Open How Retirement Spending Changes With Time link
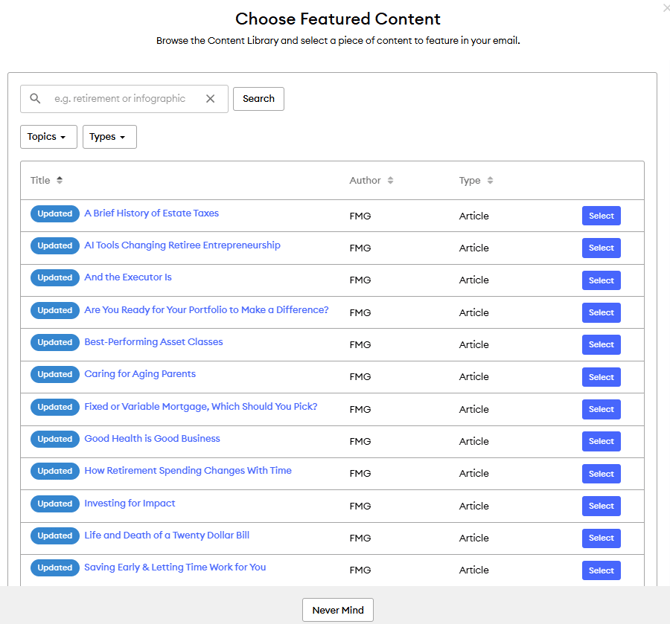Image resolution: width=670 pixels, height=624 pixels. (x=188, y=471)
